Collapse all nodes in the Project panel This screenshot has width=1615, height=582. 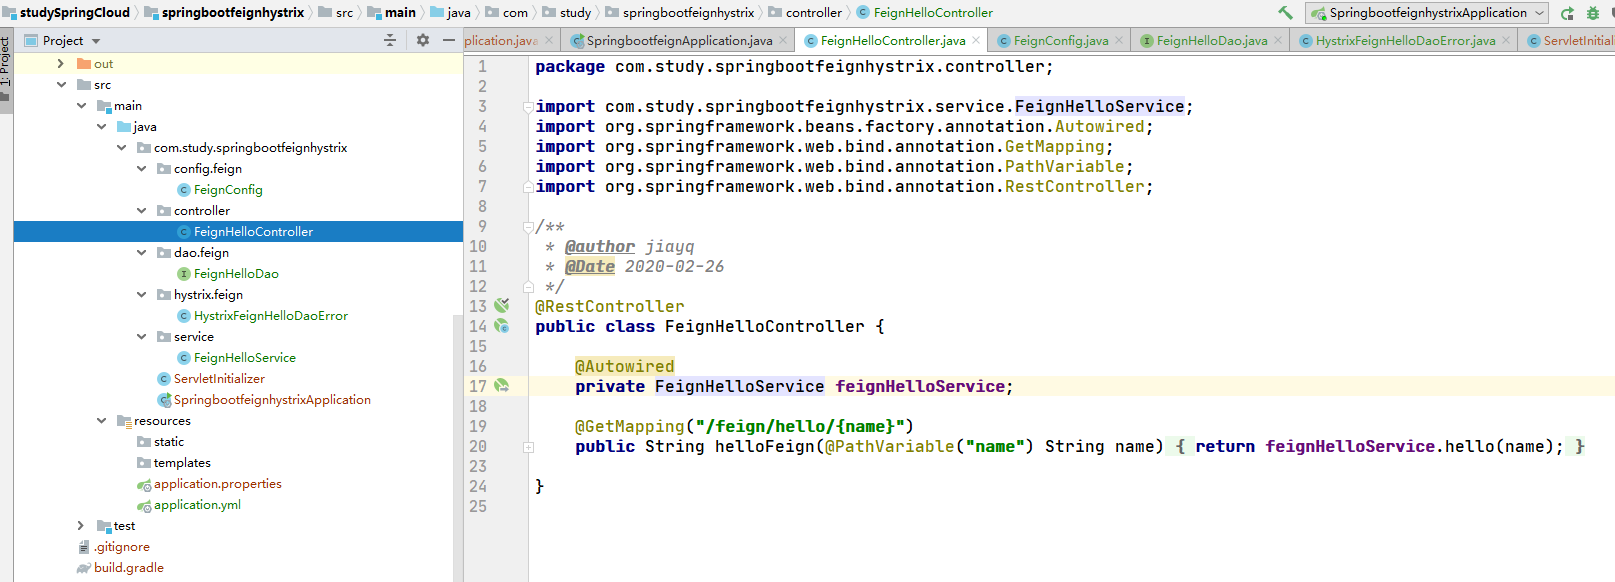(390, 40)
